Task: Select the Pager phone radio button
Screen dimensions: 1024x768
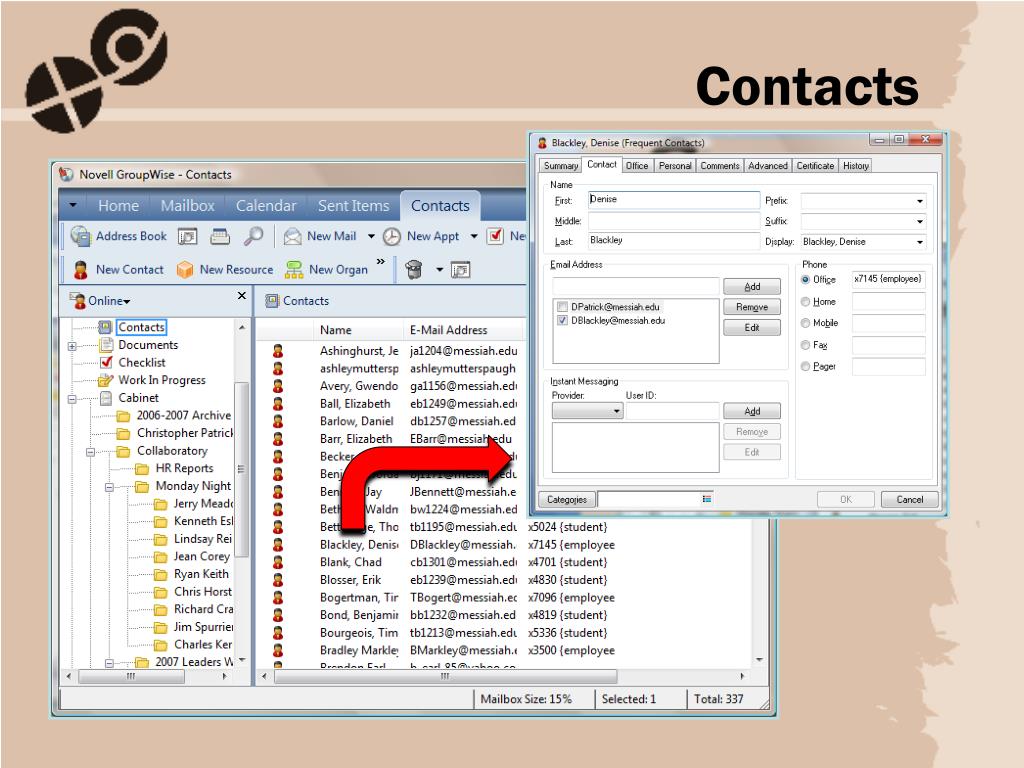Action: [x=805, y=366]
